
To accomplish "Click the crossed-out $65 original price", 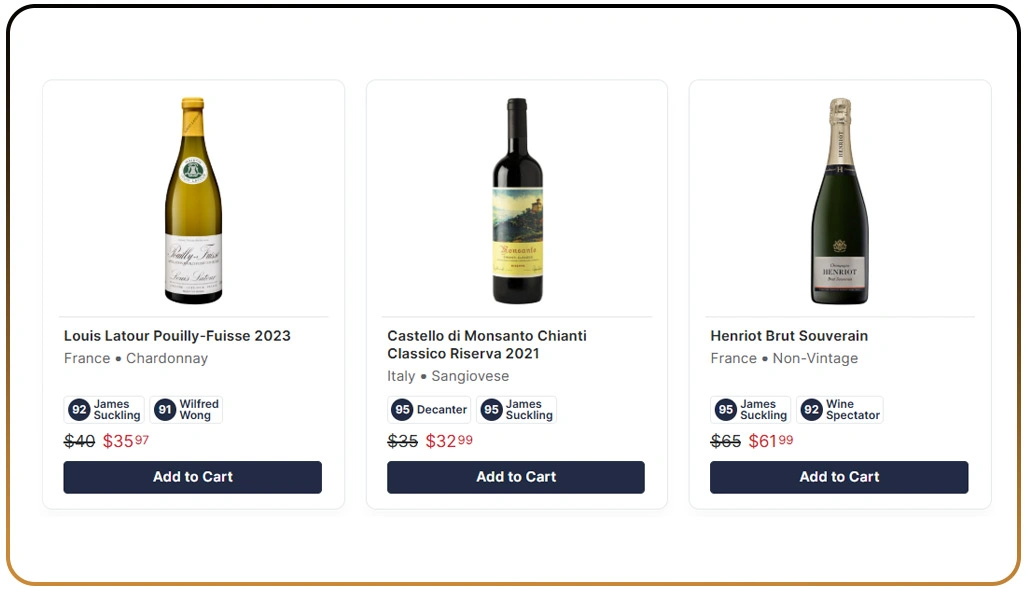I will click(x=725, y=442).
